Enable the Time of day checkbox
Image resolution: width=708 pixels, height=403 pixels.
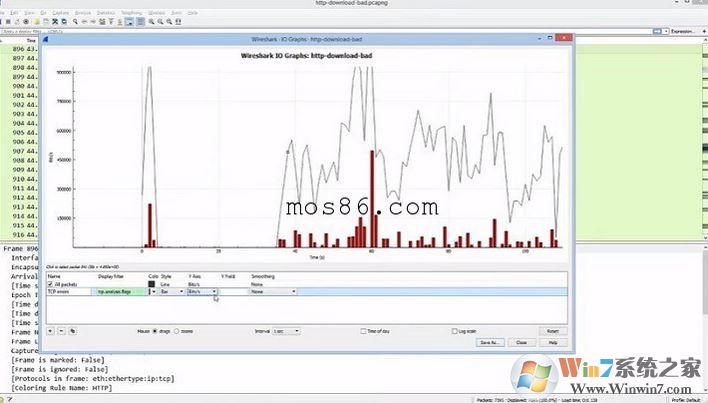pyautogui.click(x=363, y=331)
